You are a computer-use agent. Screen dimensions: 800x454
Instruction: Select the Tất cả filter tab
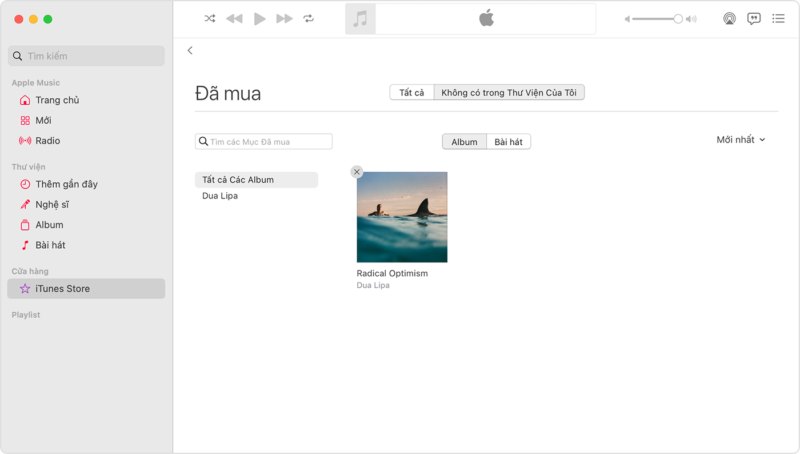click(412, 93)
